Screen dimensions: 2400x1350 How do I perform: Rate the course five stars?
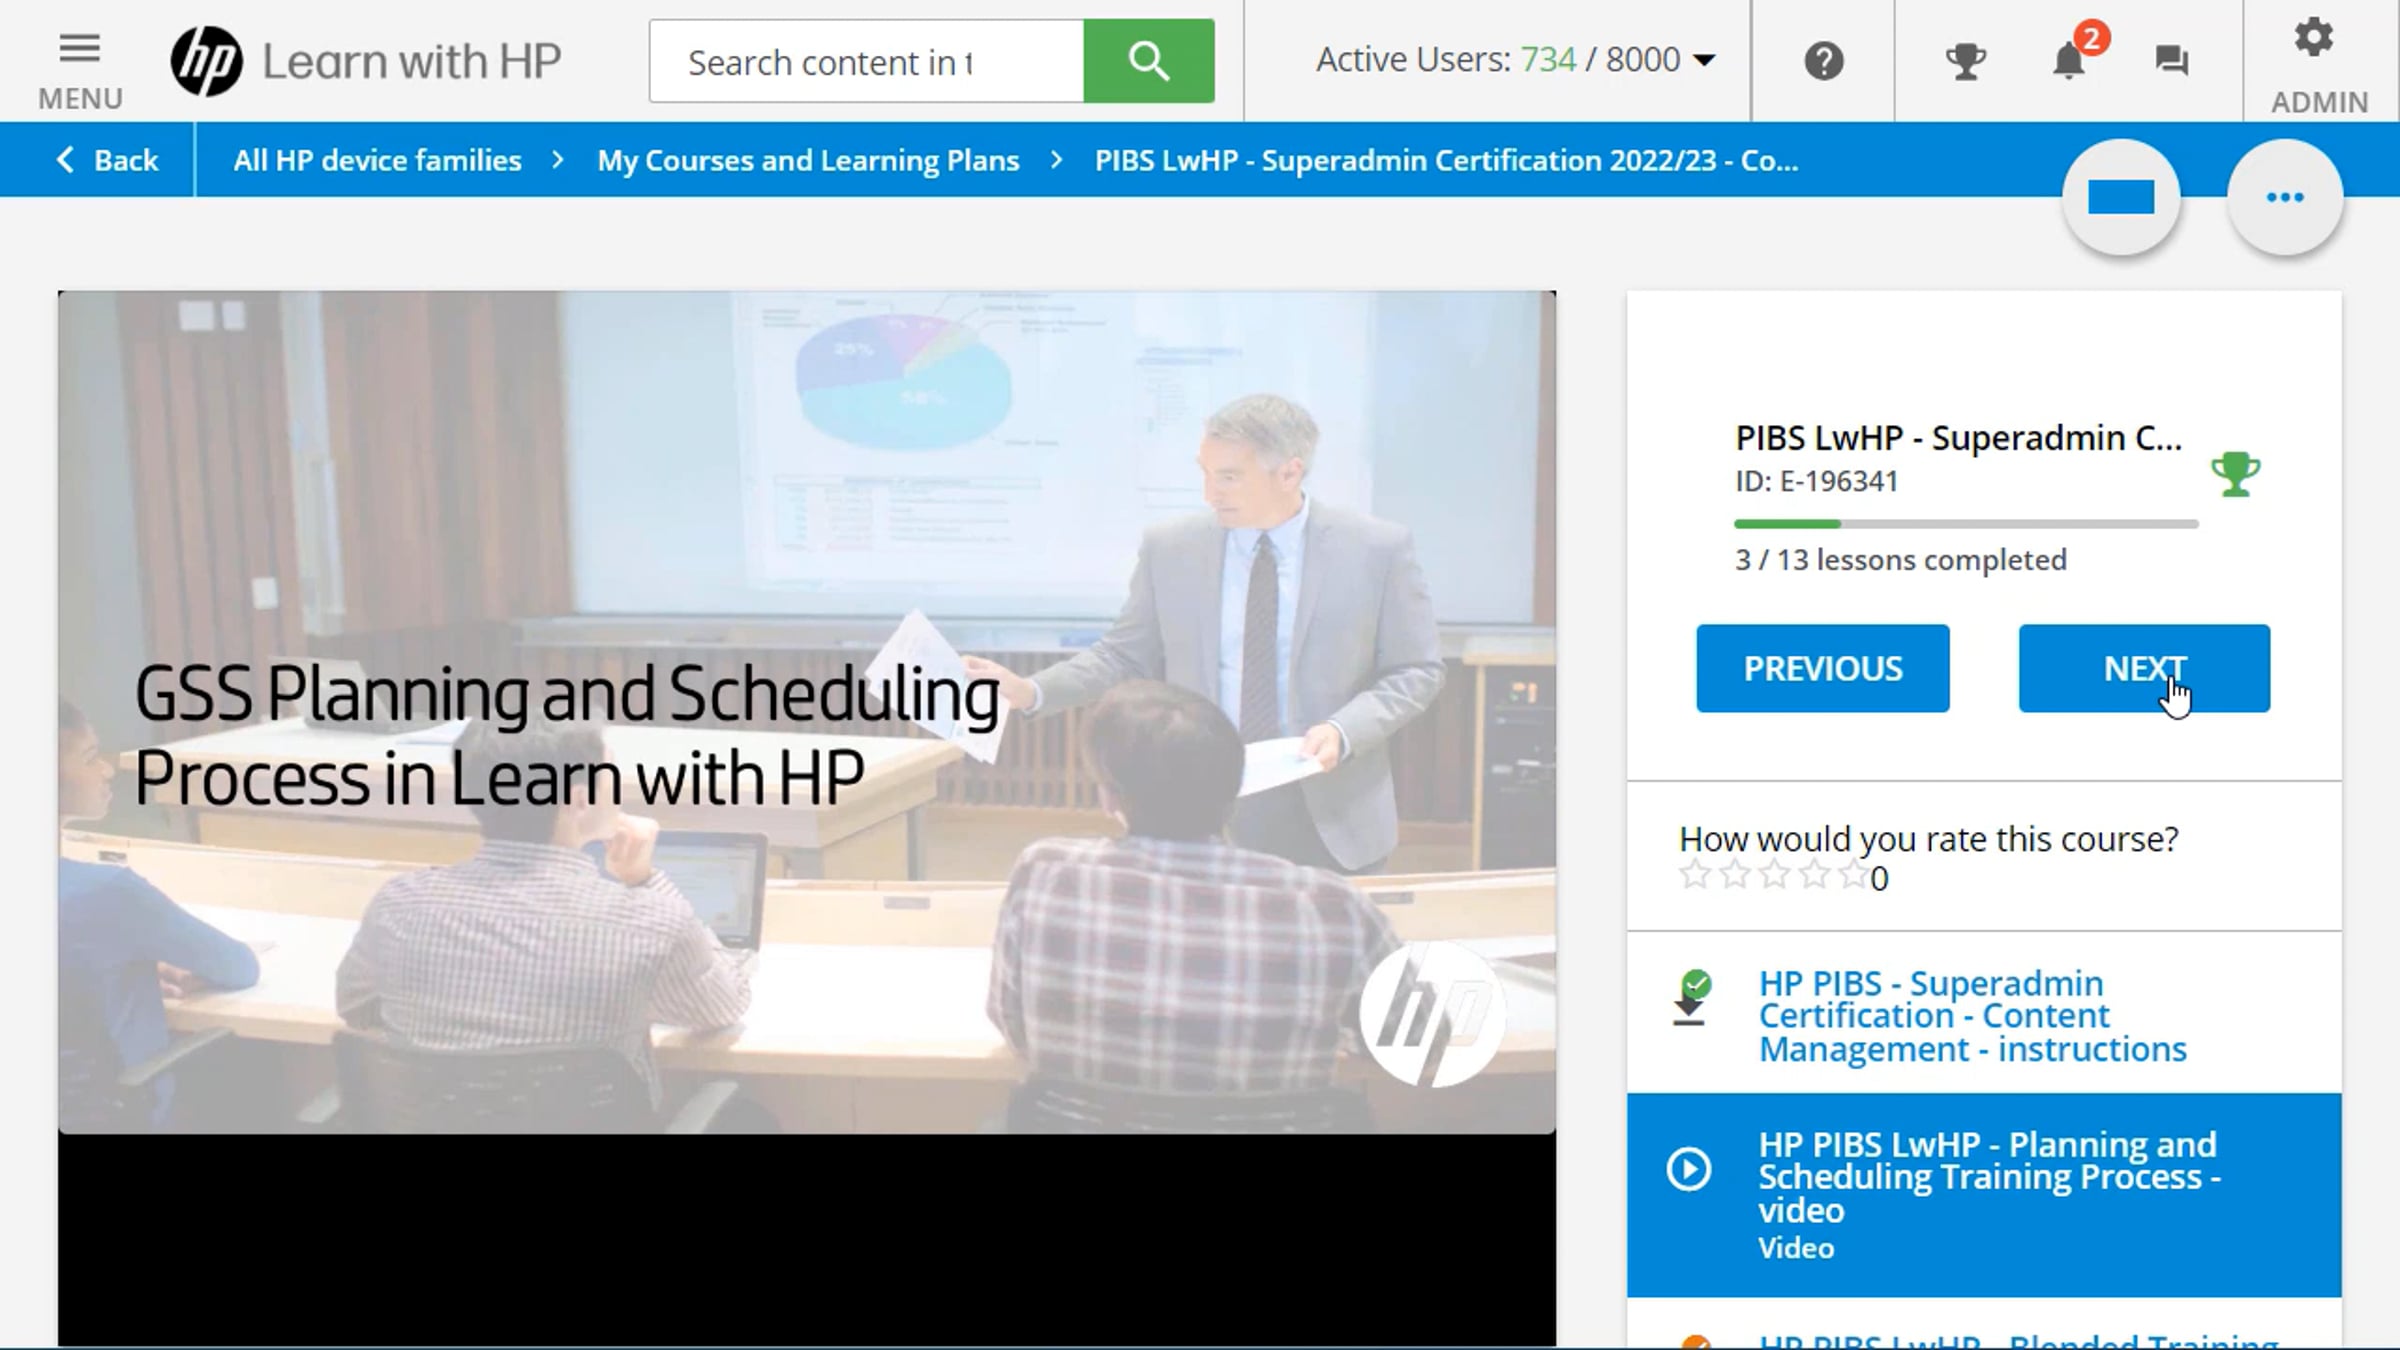point(1853,876)
